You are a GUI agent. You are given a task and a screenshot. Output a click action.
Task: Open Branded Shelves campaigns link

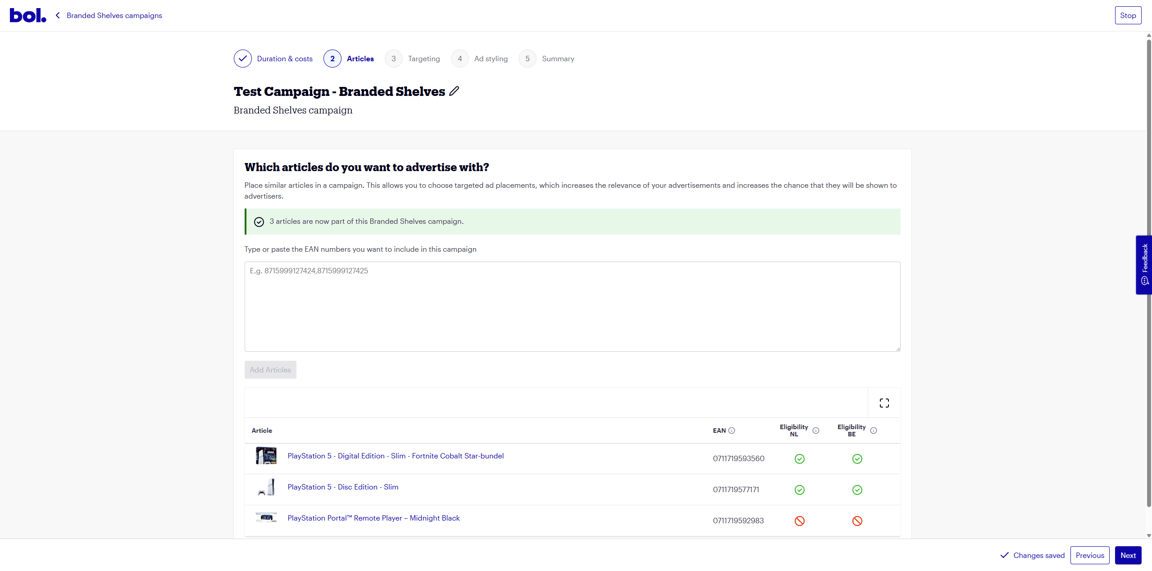[x=114, y=15]
